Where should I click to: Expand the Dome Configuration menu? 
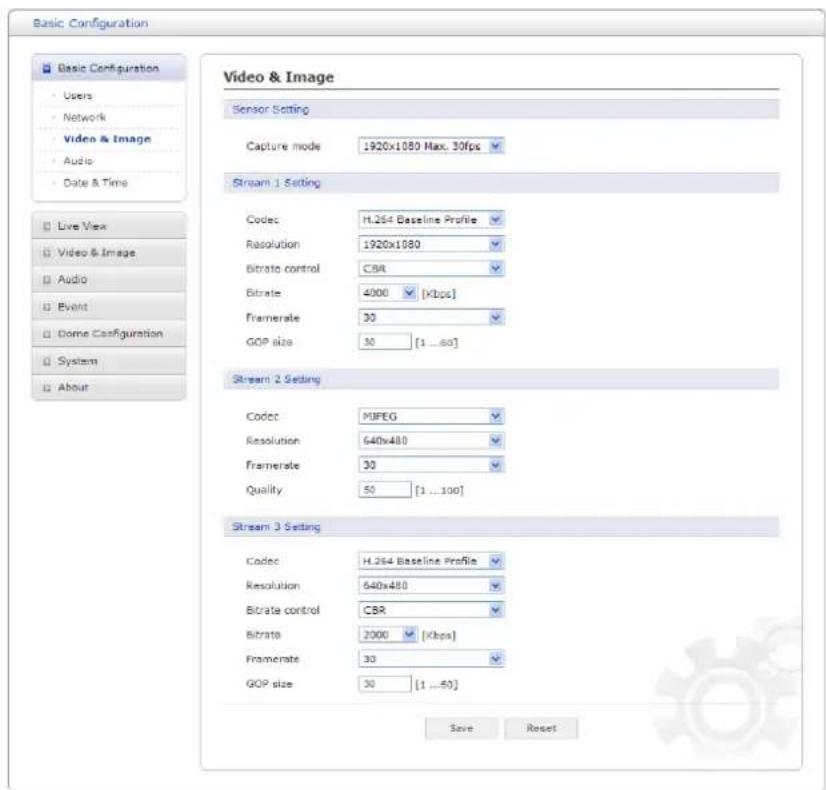pyautogui.click(x=109, y=334)
